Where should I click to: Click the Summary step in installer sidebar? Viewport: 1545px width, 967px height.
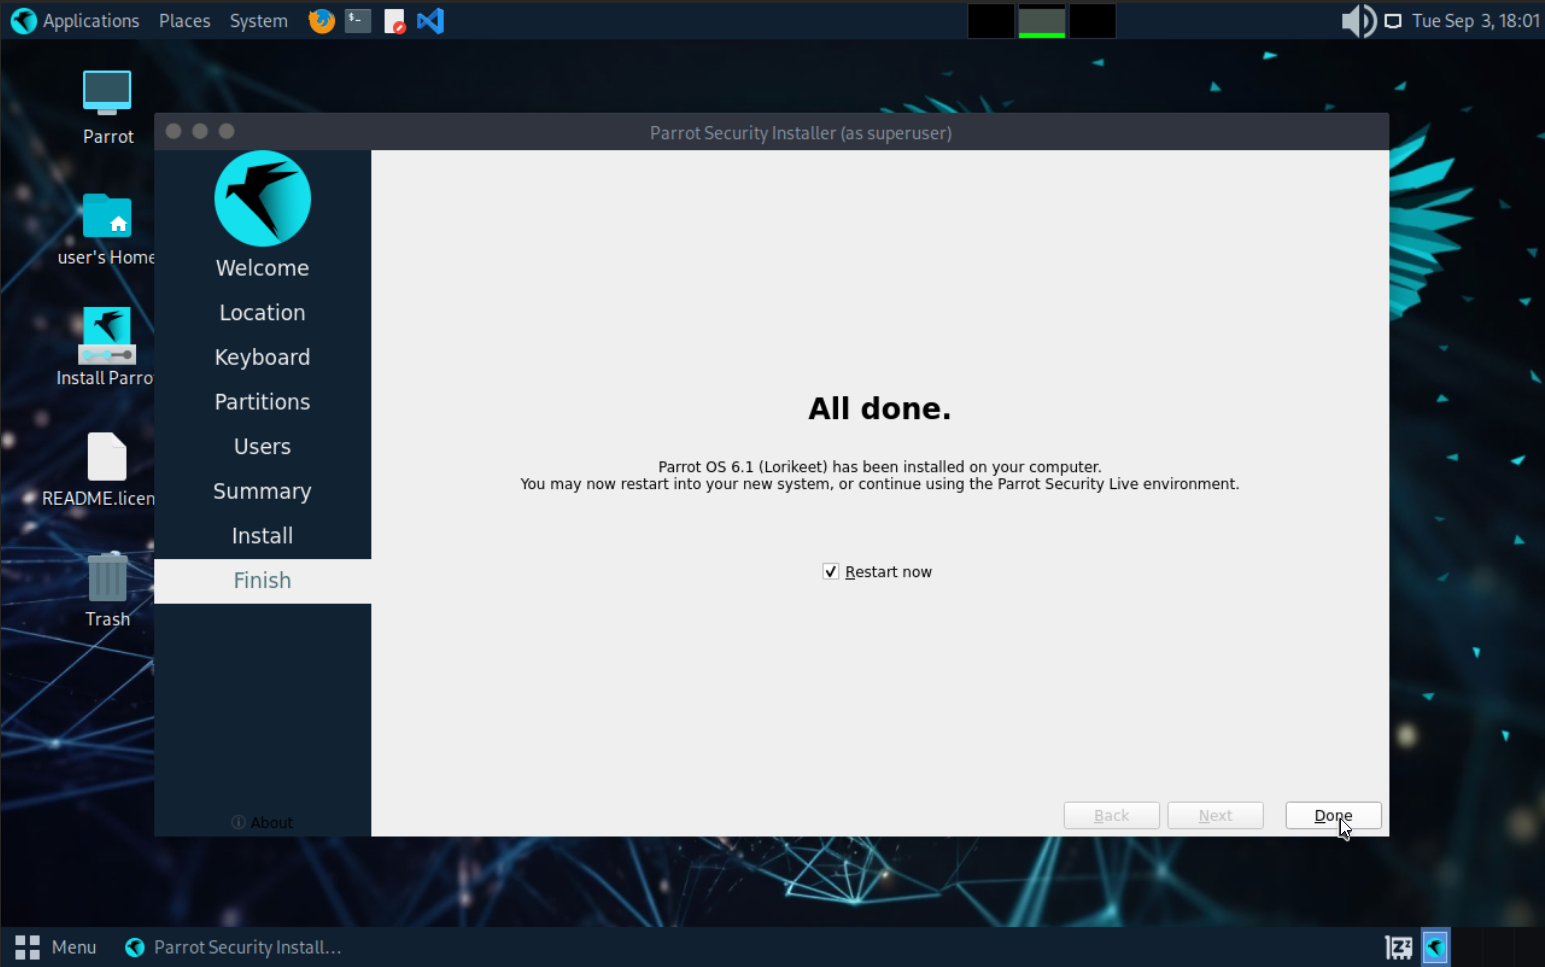point(262,491)
